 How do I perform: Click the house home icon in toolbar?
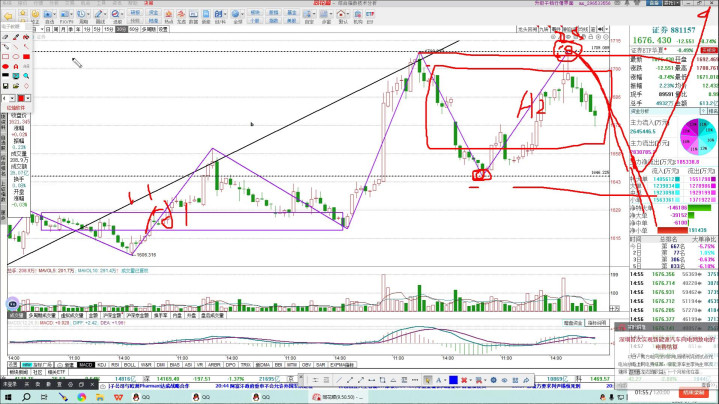(x=341, y=15)
